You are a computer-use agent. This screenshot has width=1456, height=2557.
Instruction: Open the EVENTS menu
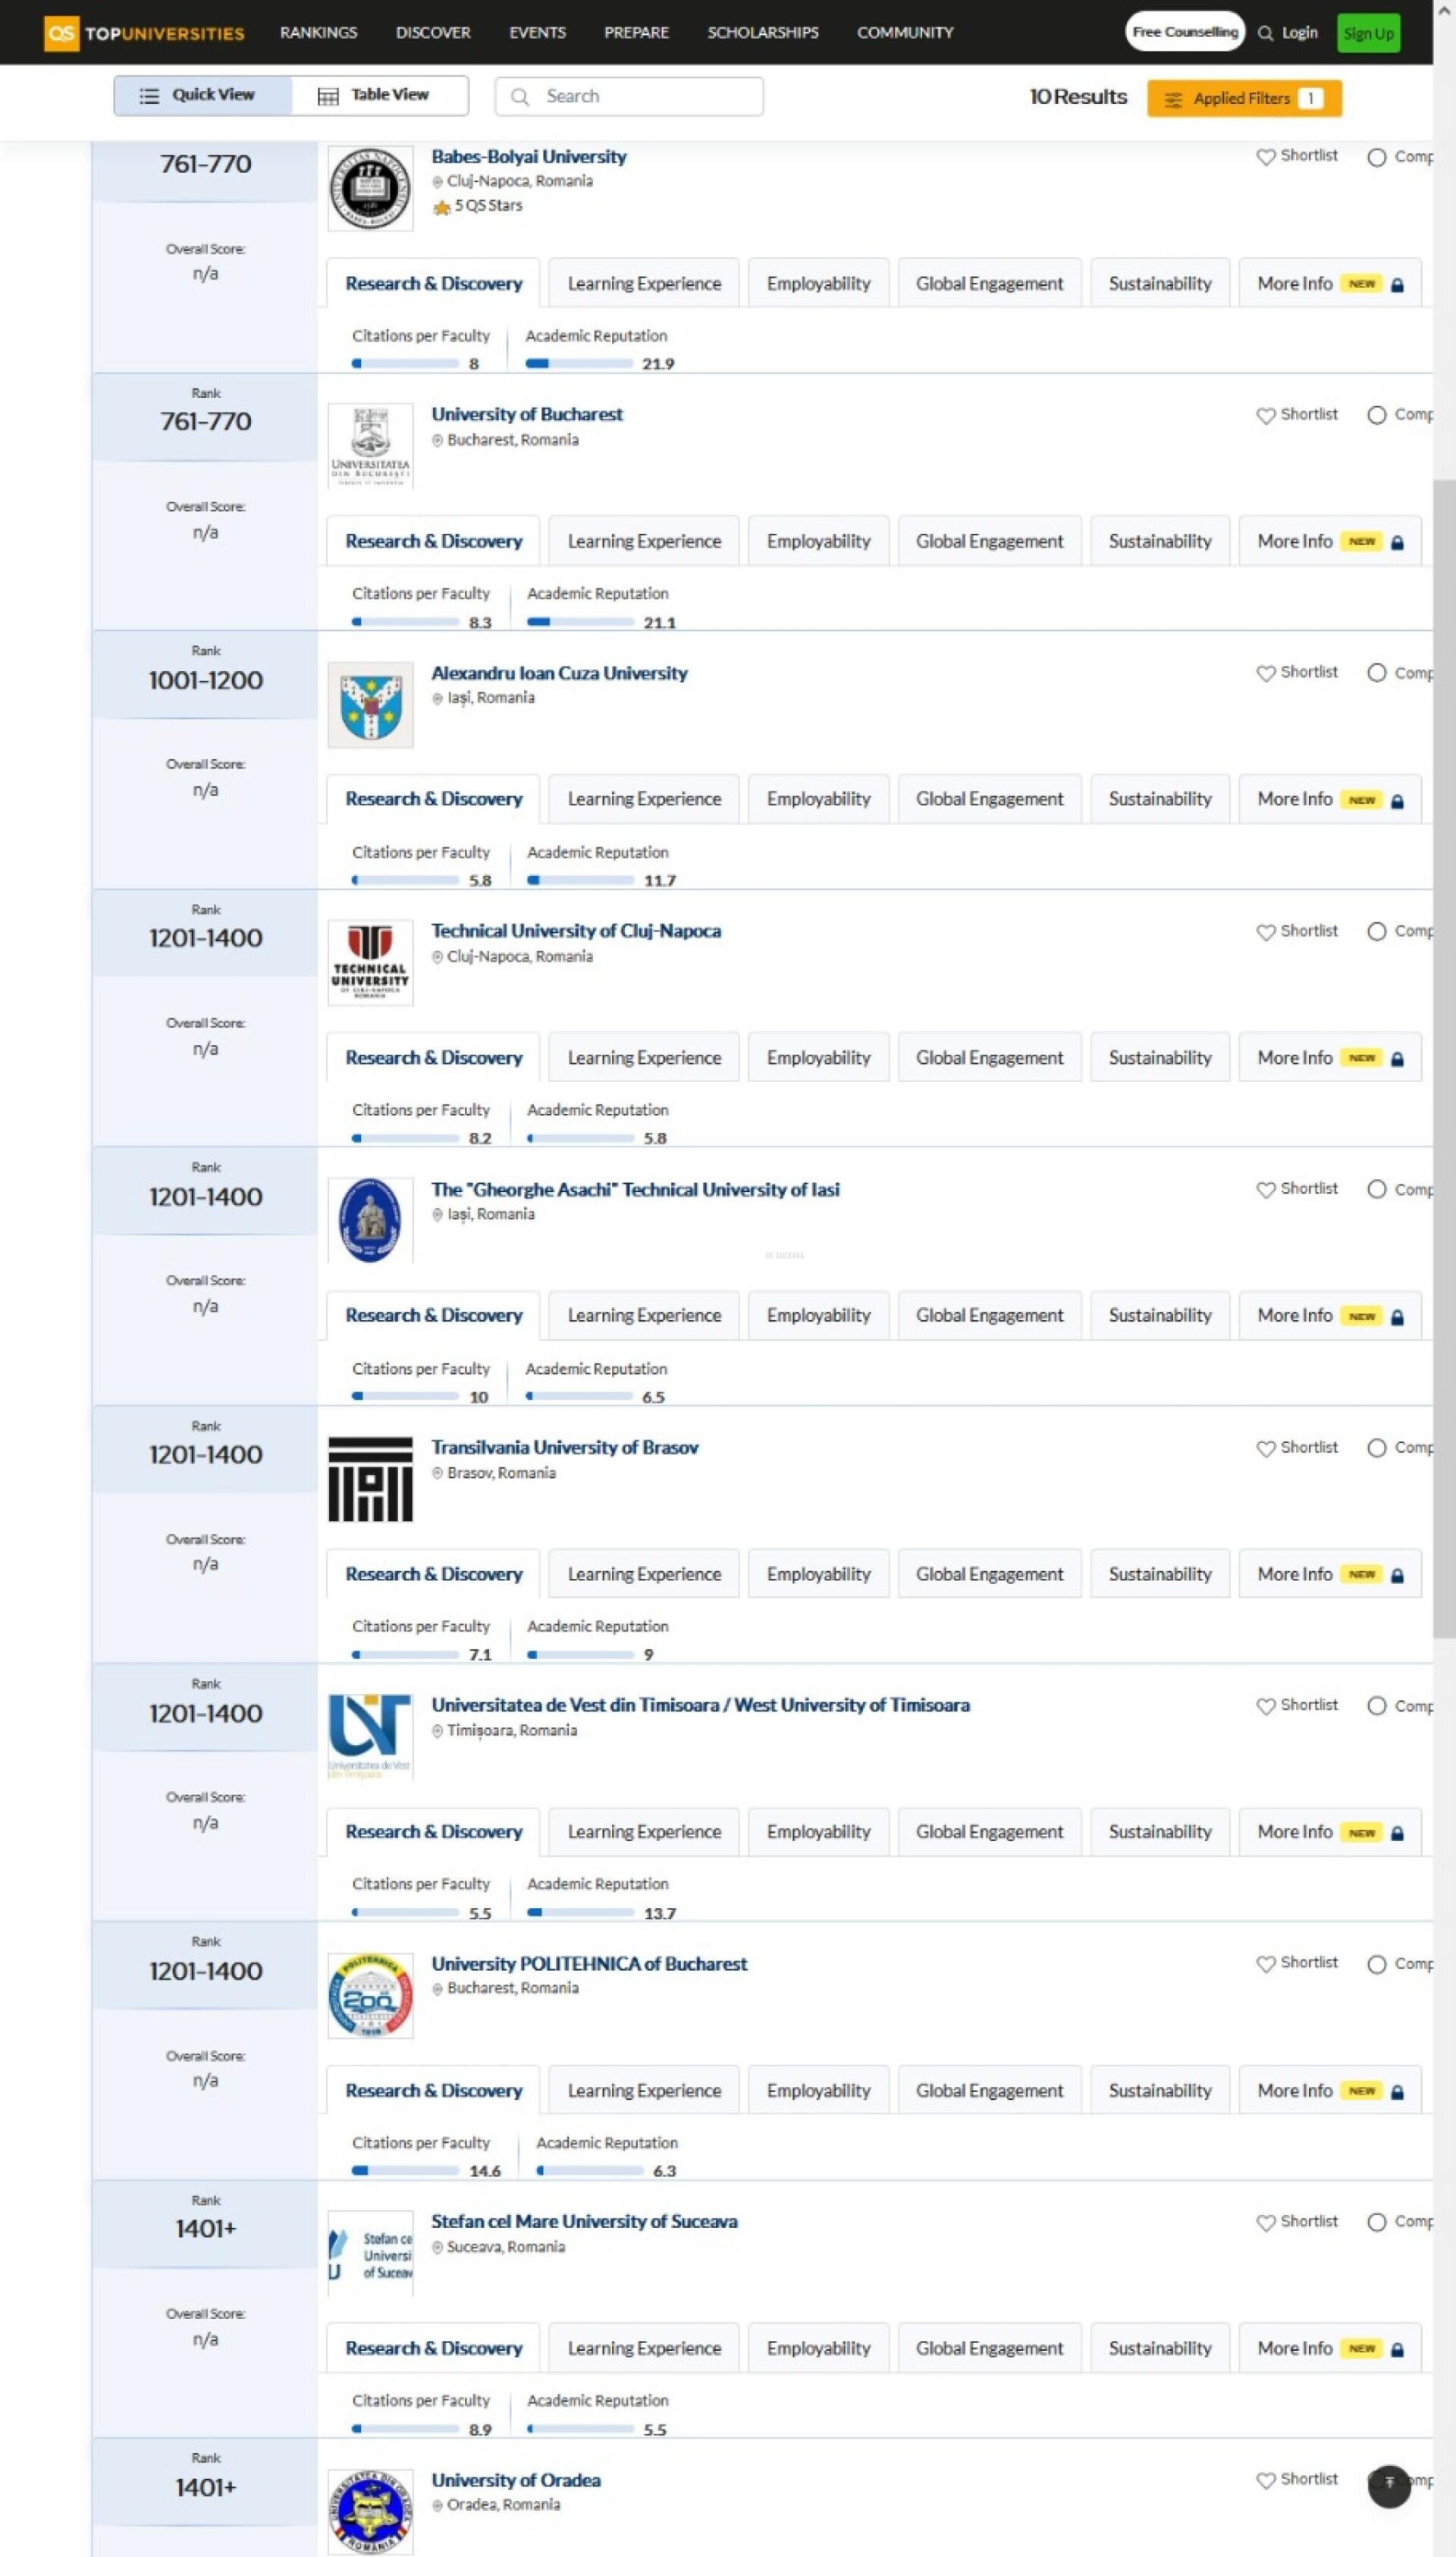click(537, 33)
